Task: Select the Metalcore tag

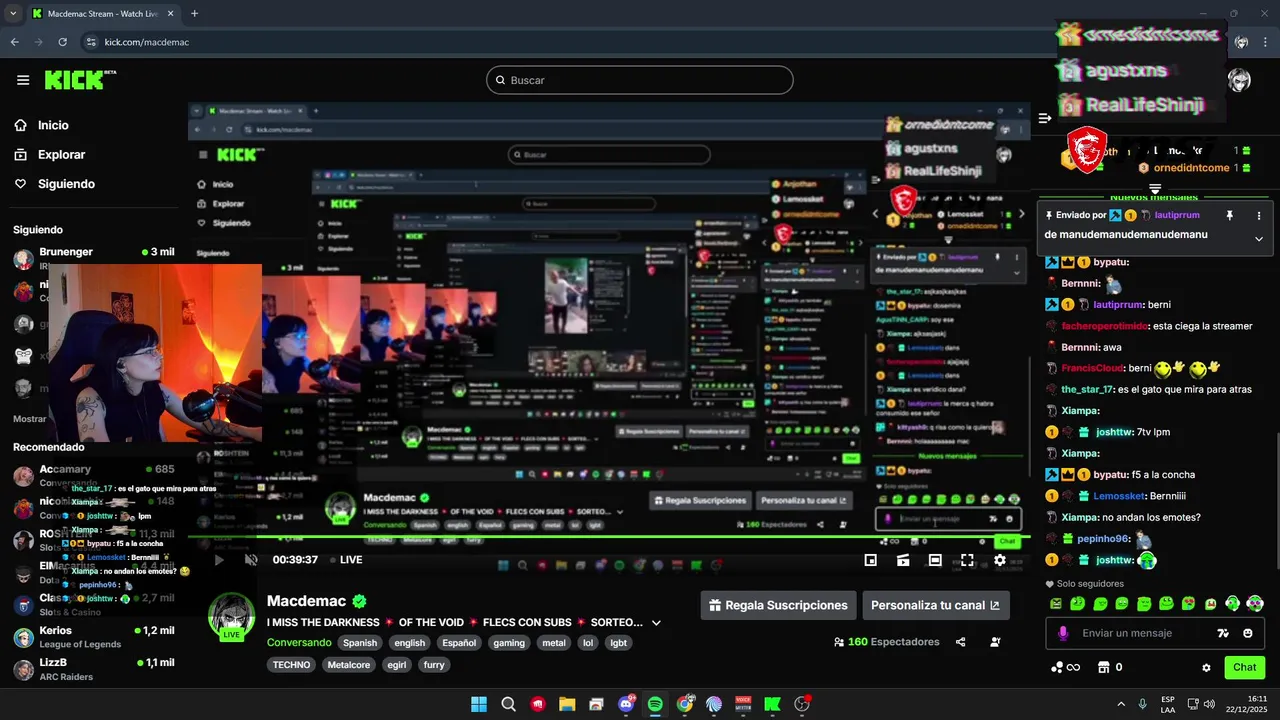Action: click(349, 664)
